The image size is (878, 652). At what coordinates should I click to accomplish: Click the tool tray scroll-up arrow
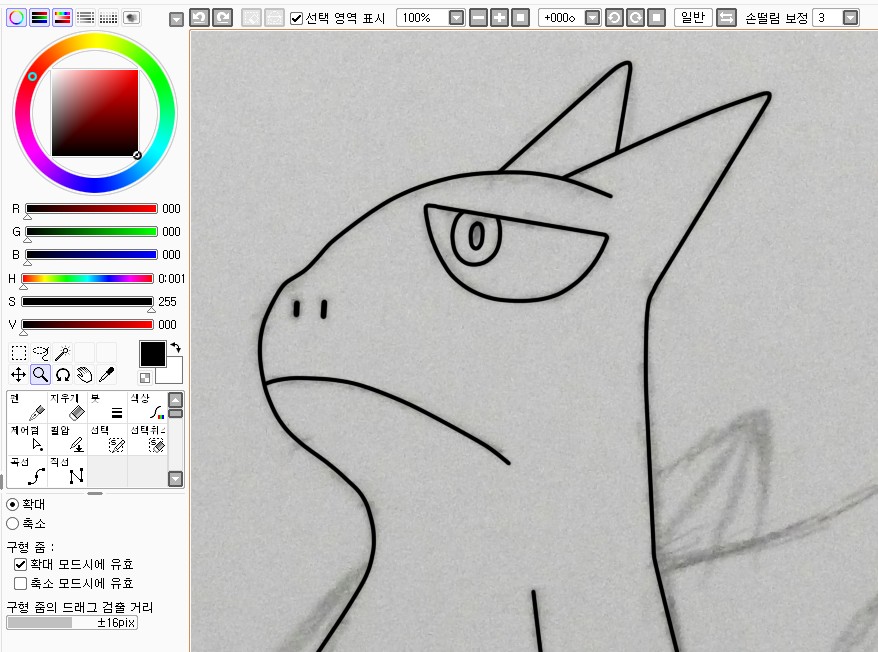[175, 399]
